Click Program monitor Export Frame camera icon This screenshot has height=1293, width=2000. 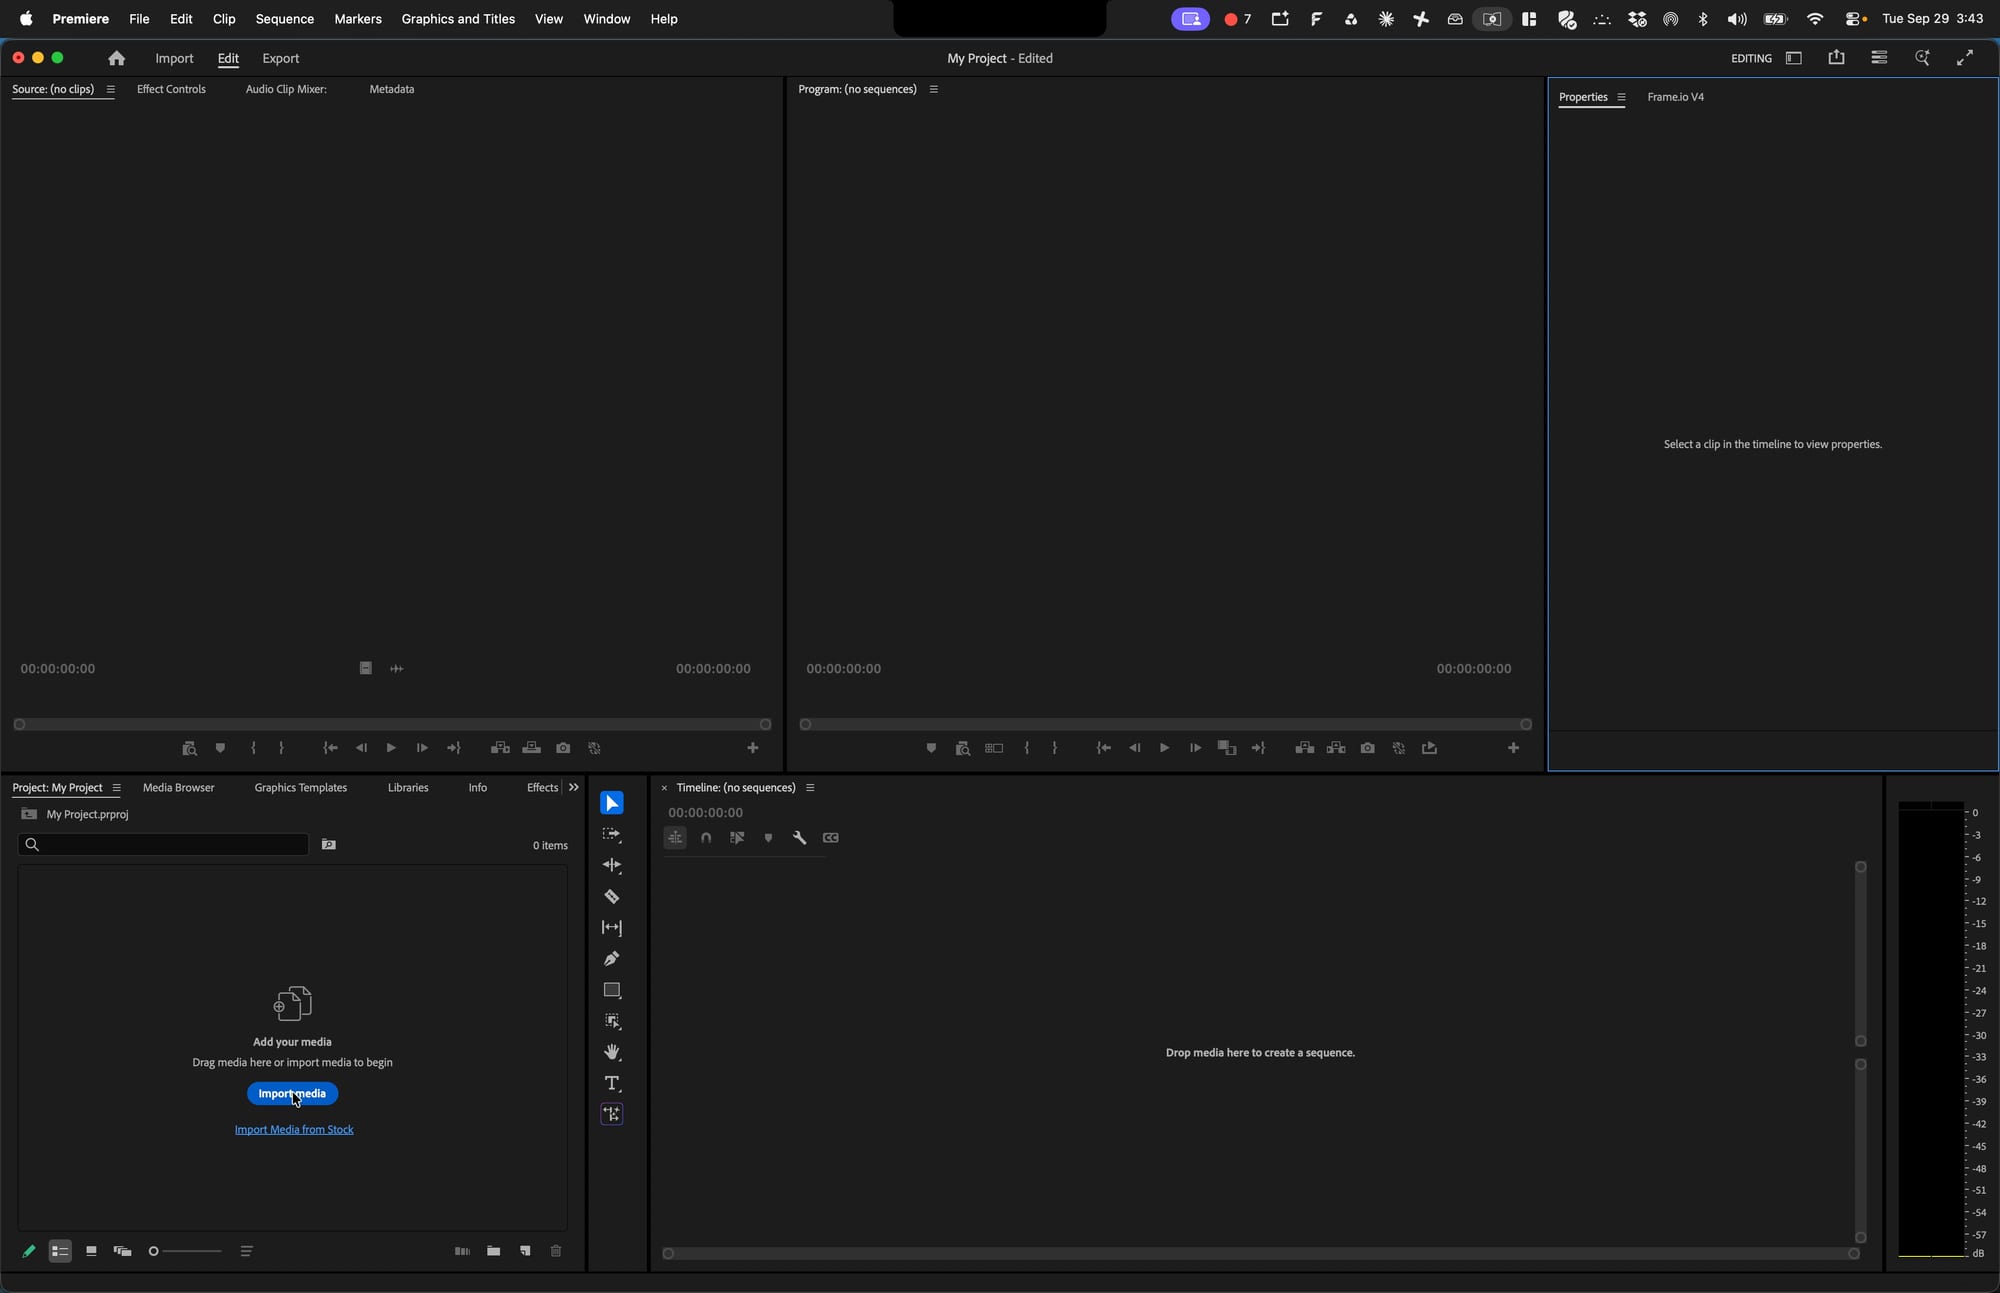click(x=1367, y=748)
